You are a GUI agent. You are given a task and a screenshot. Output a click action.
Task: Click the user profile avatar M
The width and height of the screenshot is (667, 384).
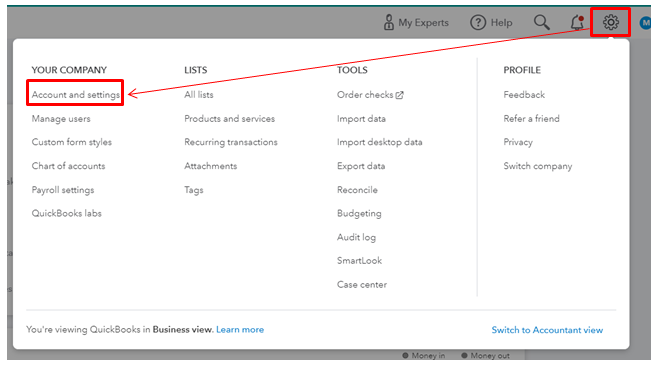tap(645, 23)
